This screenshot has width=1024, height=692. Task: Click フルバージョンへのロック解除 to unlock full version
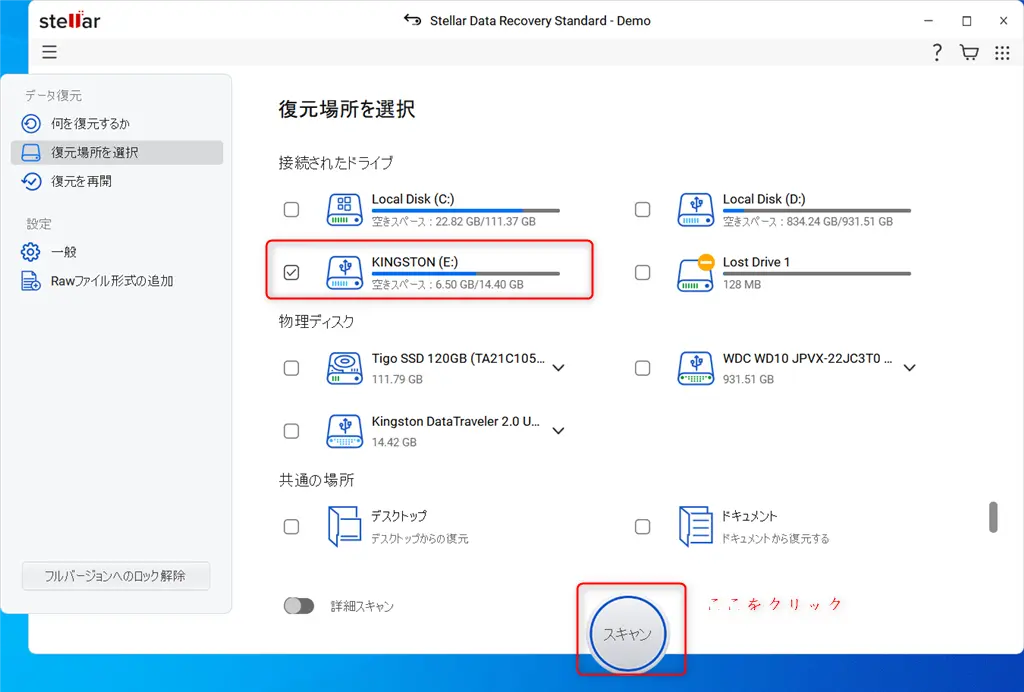[x=115, y=575]
